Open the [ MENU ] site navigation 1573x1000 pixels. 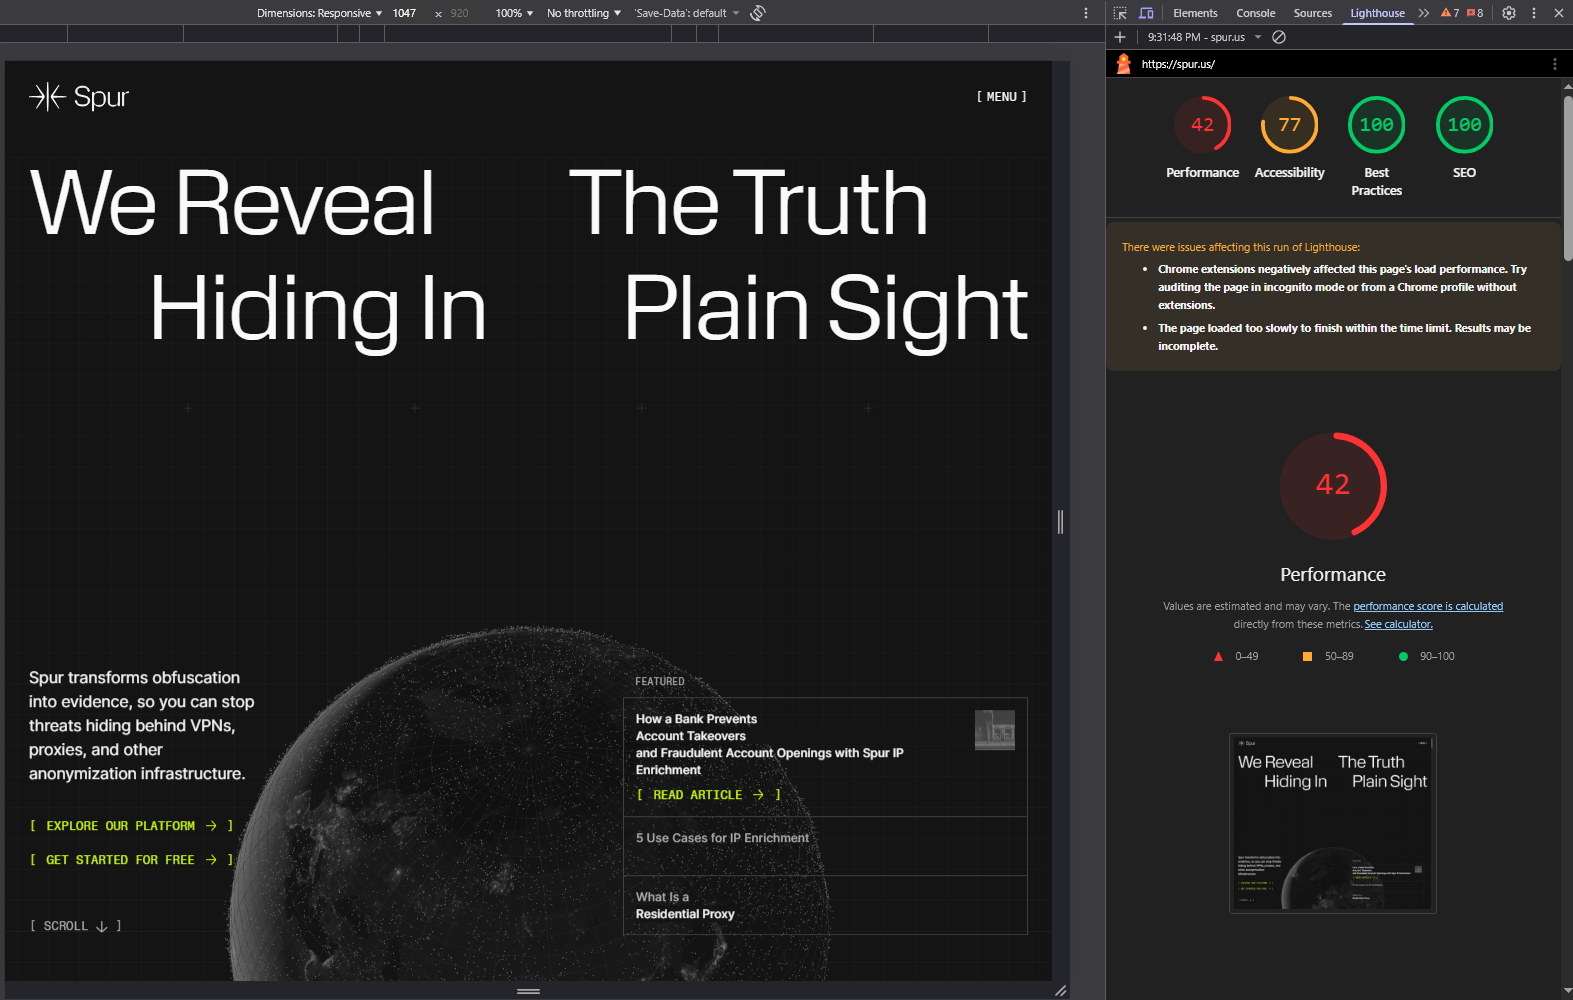click(1001, 97)
